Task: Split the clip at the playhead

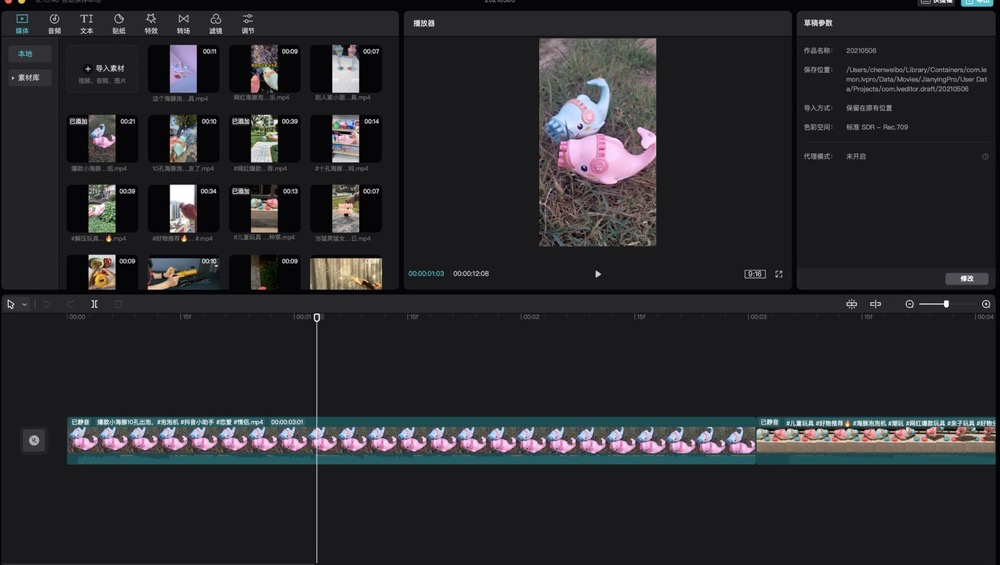Action: click(94, 304)
